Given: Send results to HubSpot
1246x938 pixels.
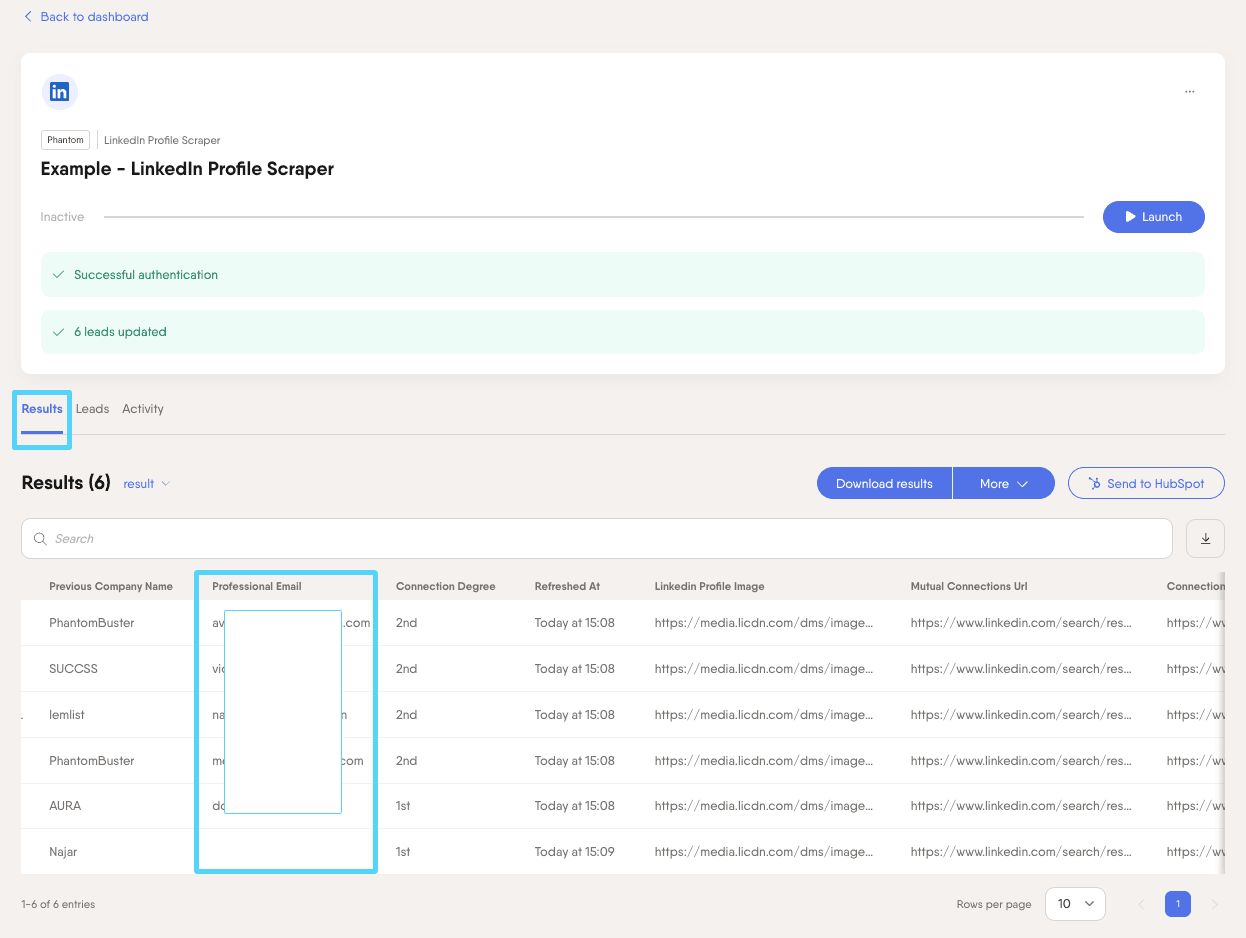Looking at the screenshot, I should tap(1146, 483).
